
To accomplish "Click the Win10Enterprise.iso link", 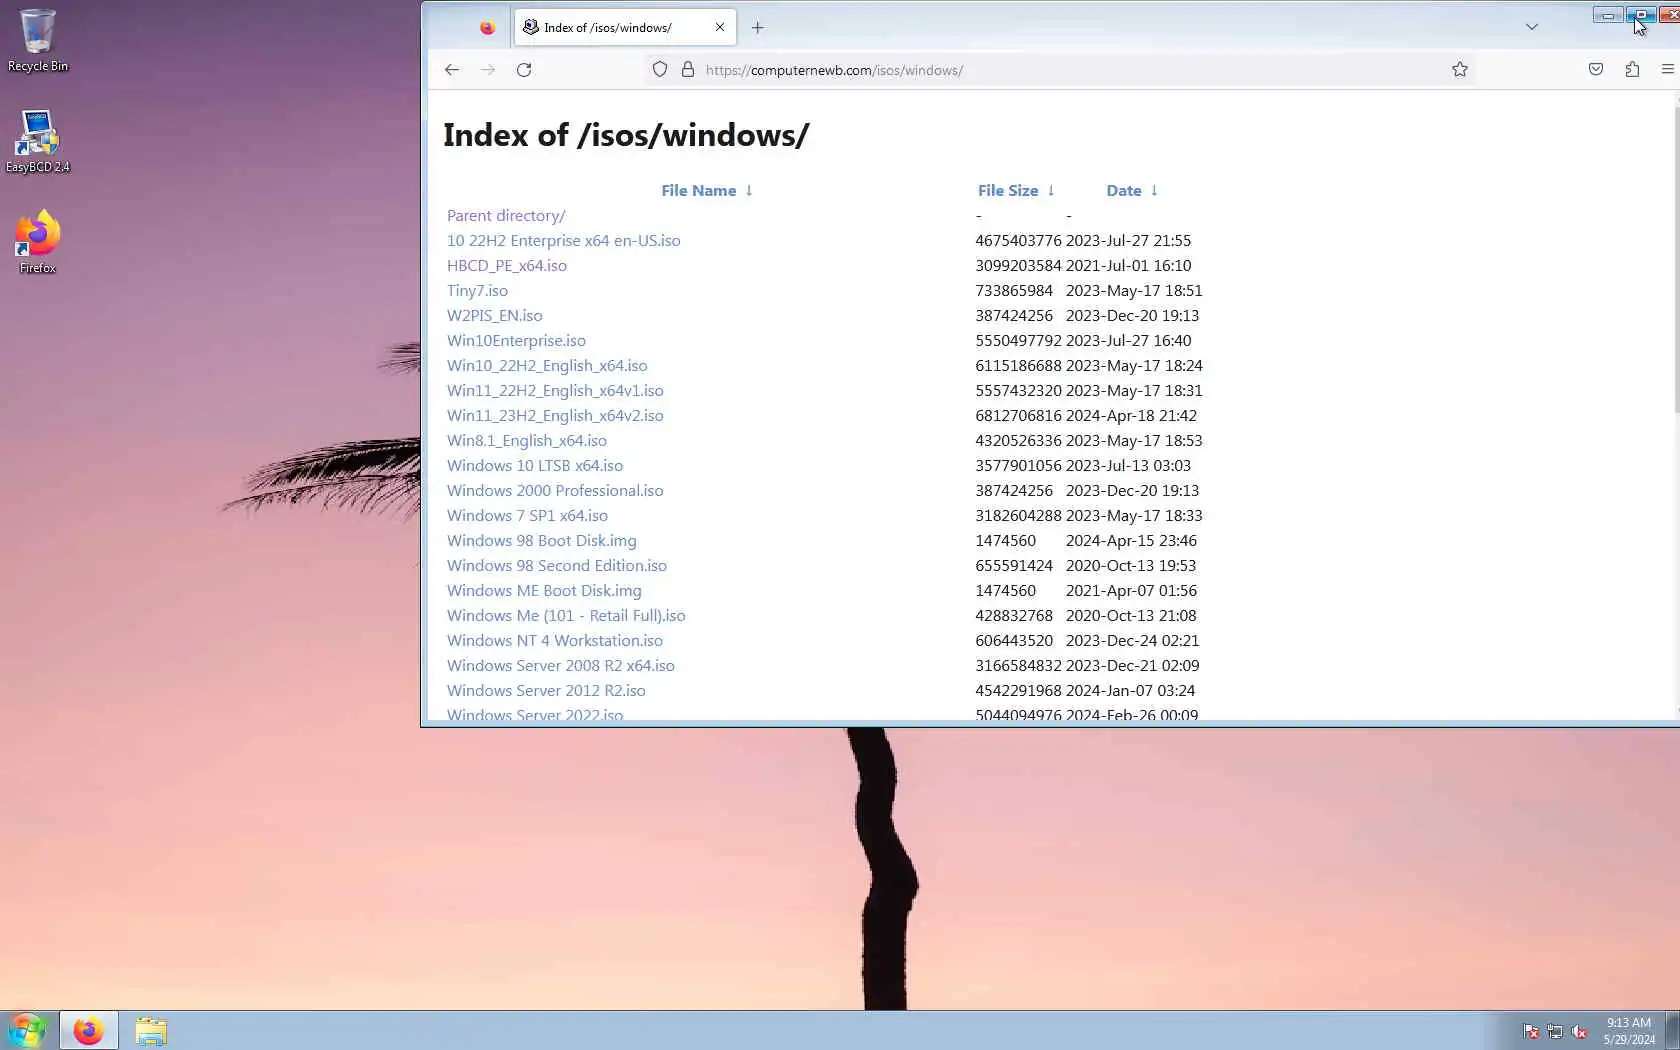I will pyautogui.click(x=516, y=341).
